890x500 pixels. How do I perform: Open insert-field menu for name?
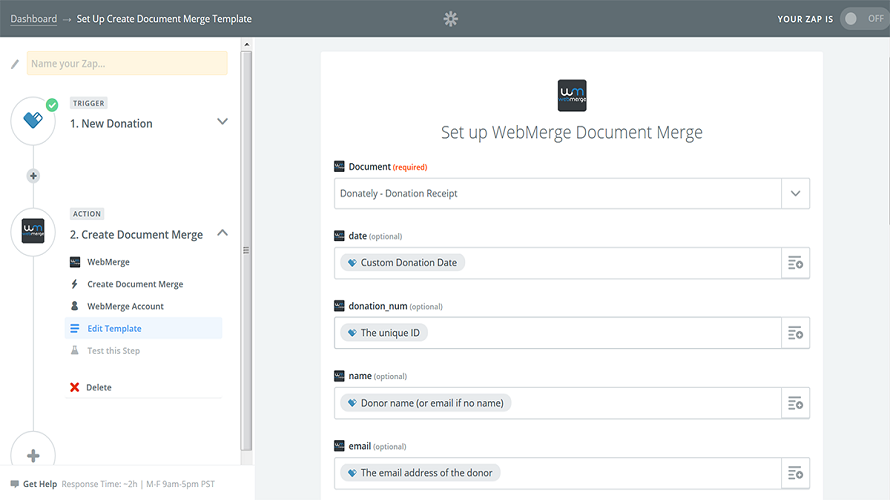(795, 403)
